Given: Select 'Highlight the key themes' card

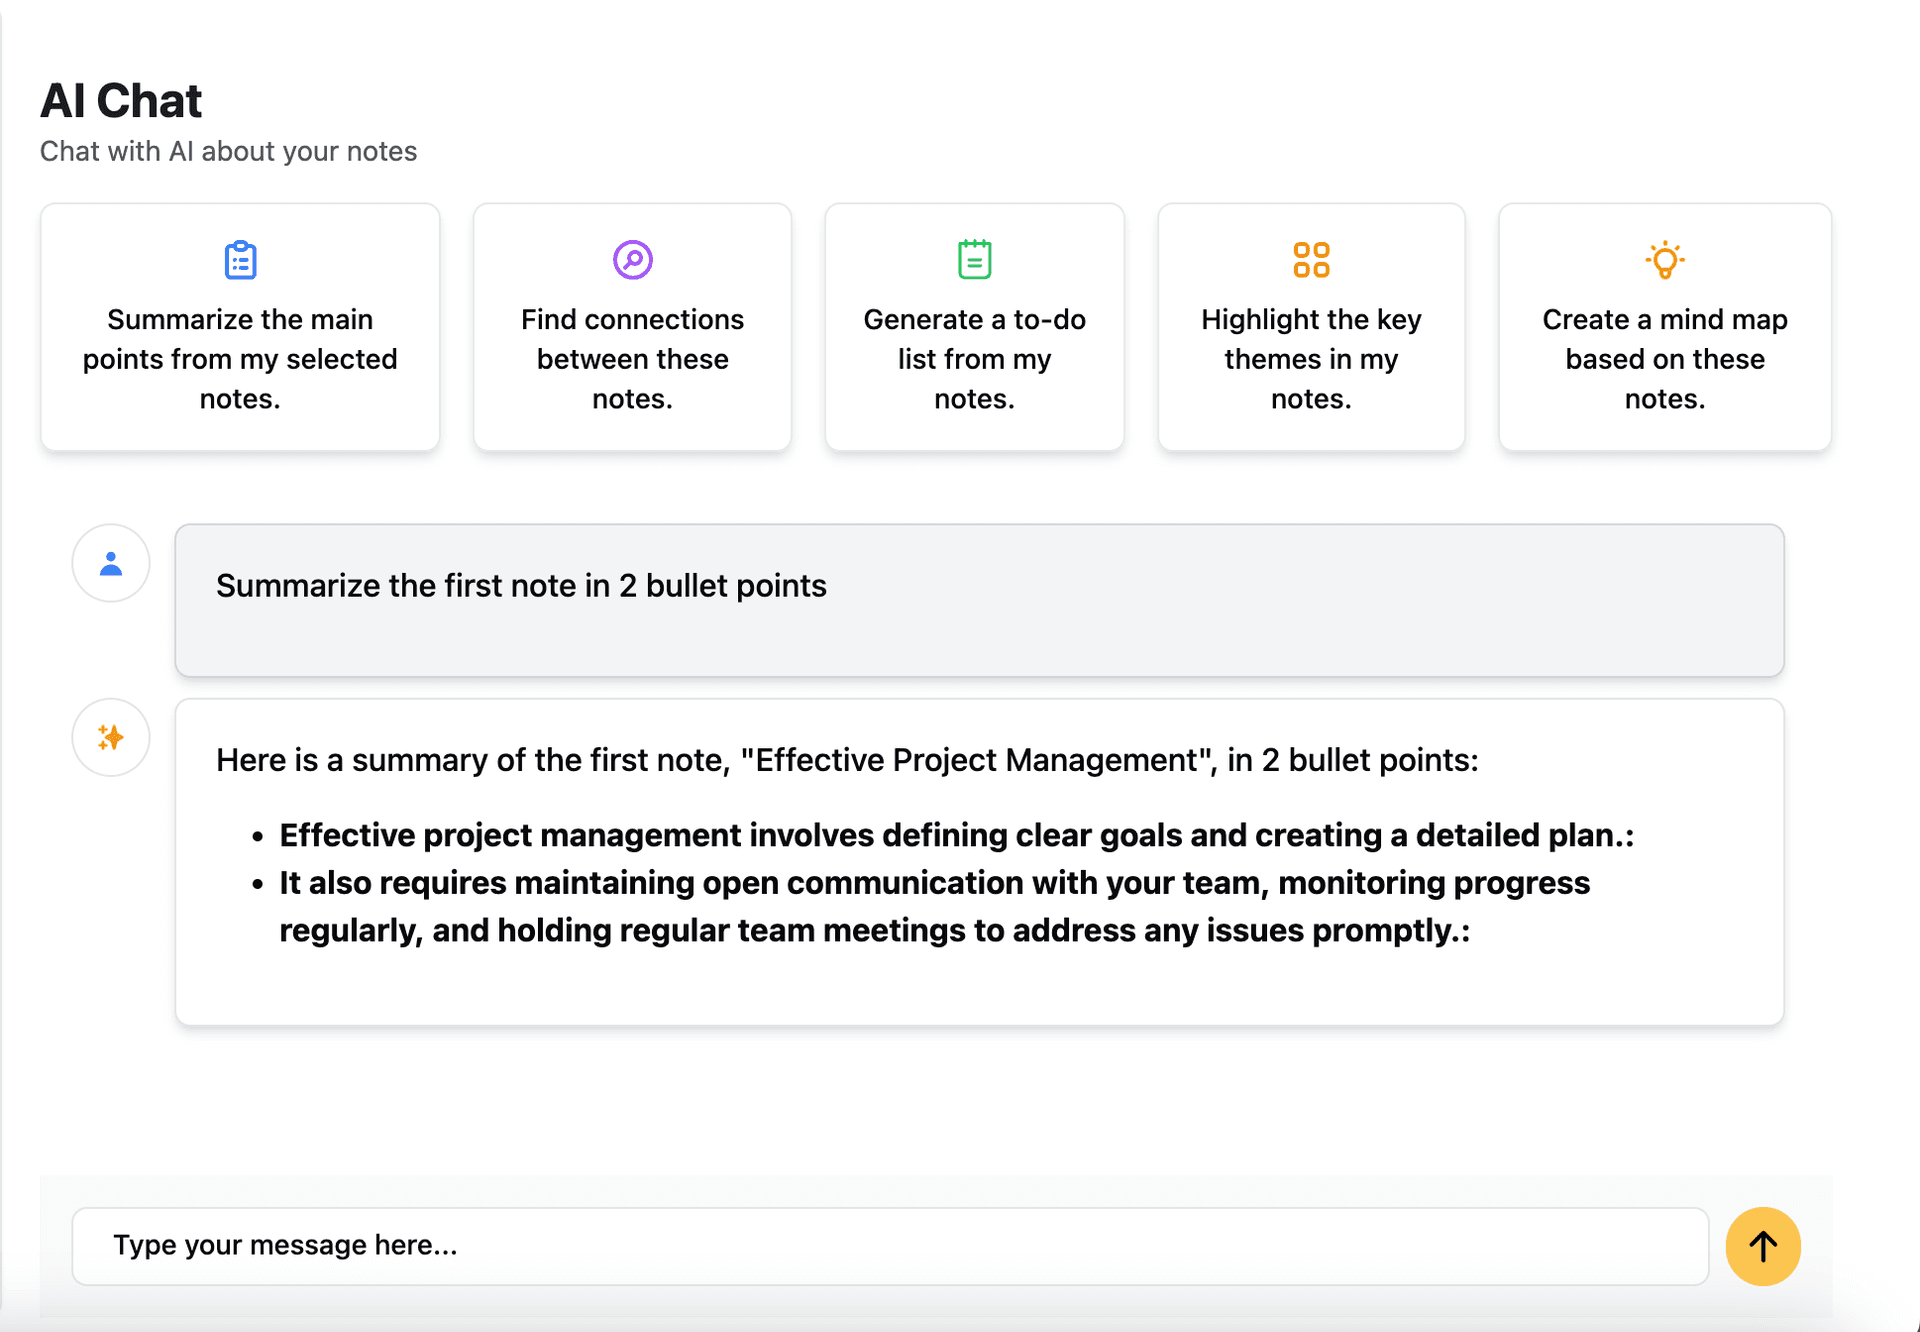Looking at the screenshot, I should pos(1311,358).
